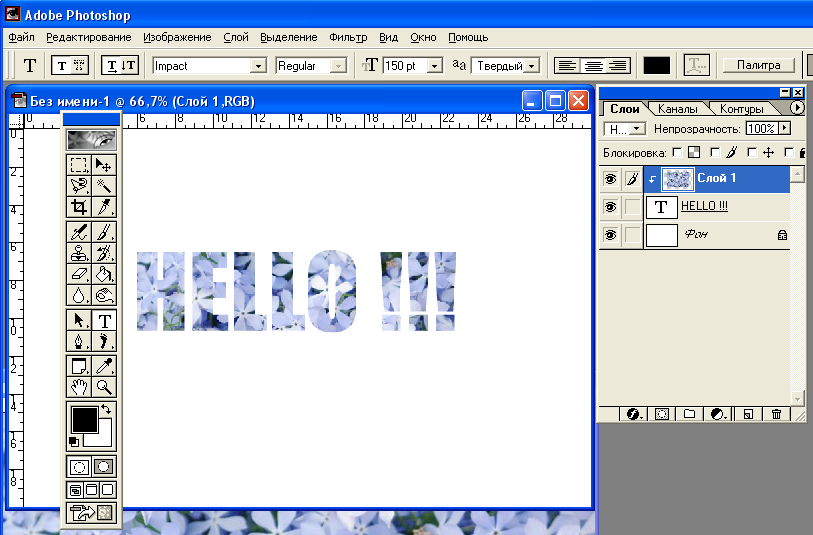
Task: Enable lock transparent pixels checkbox
Action: [x=679, y=152]
